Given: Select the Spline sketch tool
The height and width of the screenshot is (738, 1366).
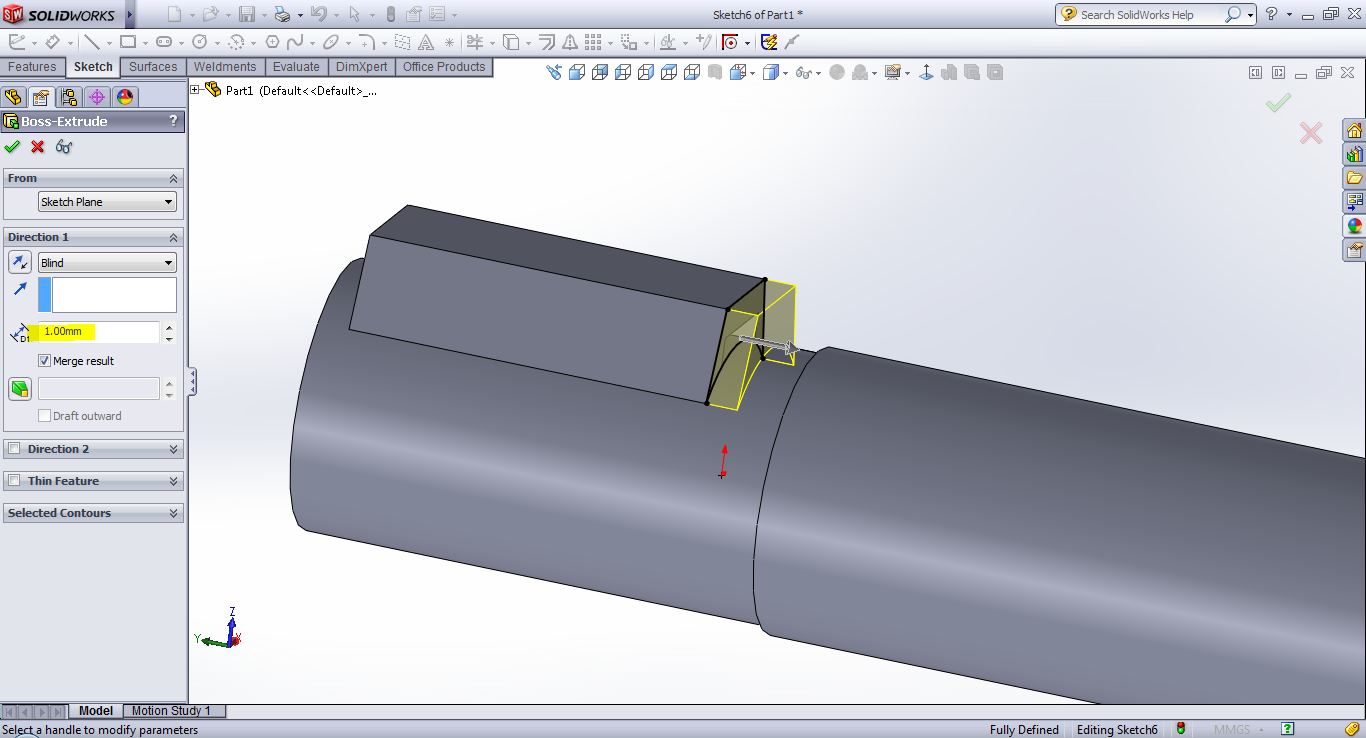Looking at the screenshot, I should point(294,42).
